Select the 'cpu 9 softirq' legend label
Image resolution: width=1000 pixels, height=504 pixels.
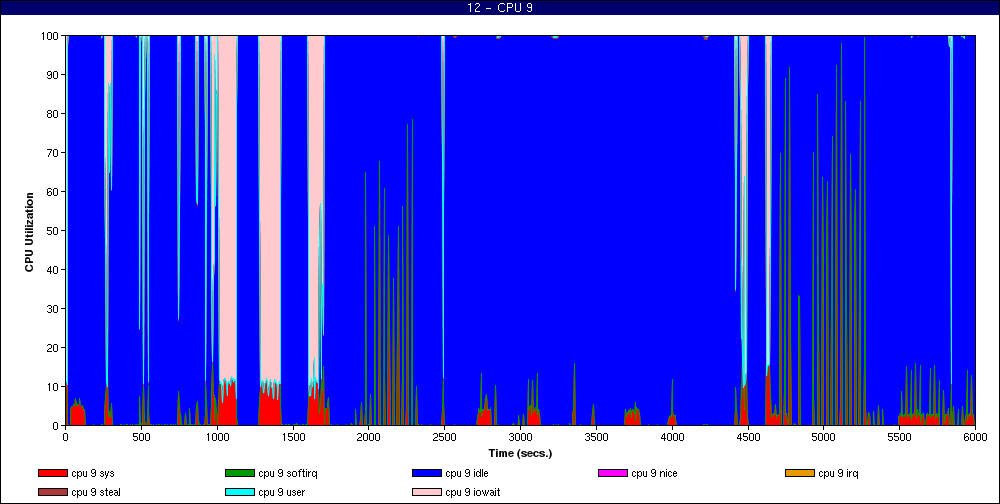pyautogui.click(x=286, y=473)
